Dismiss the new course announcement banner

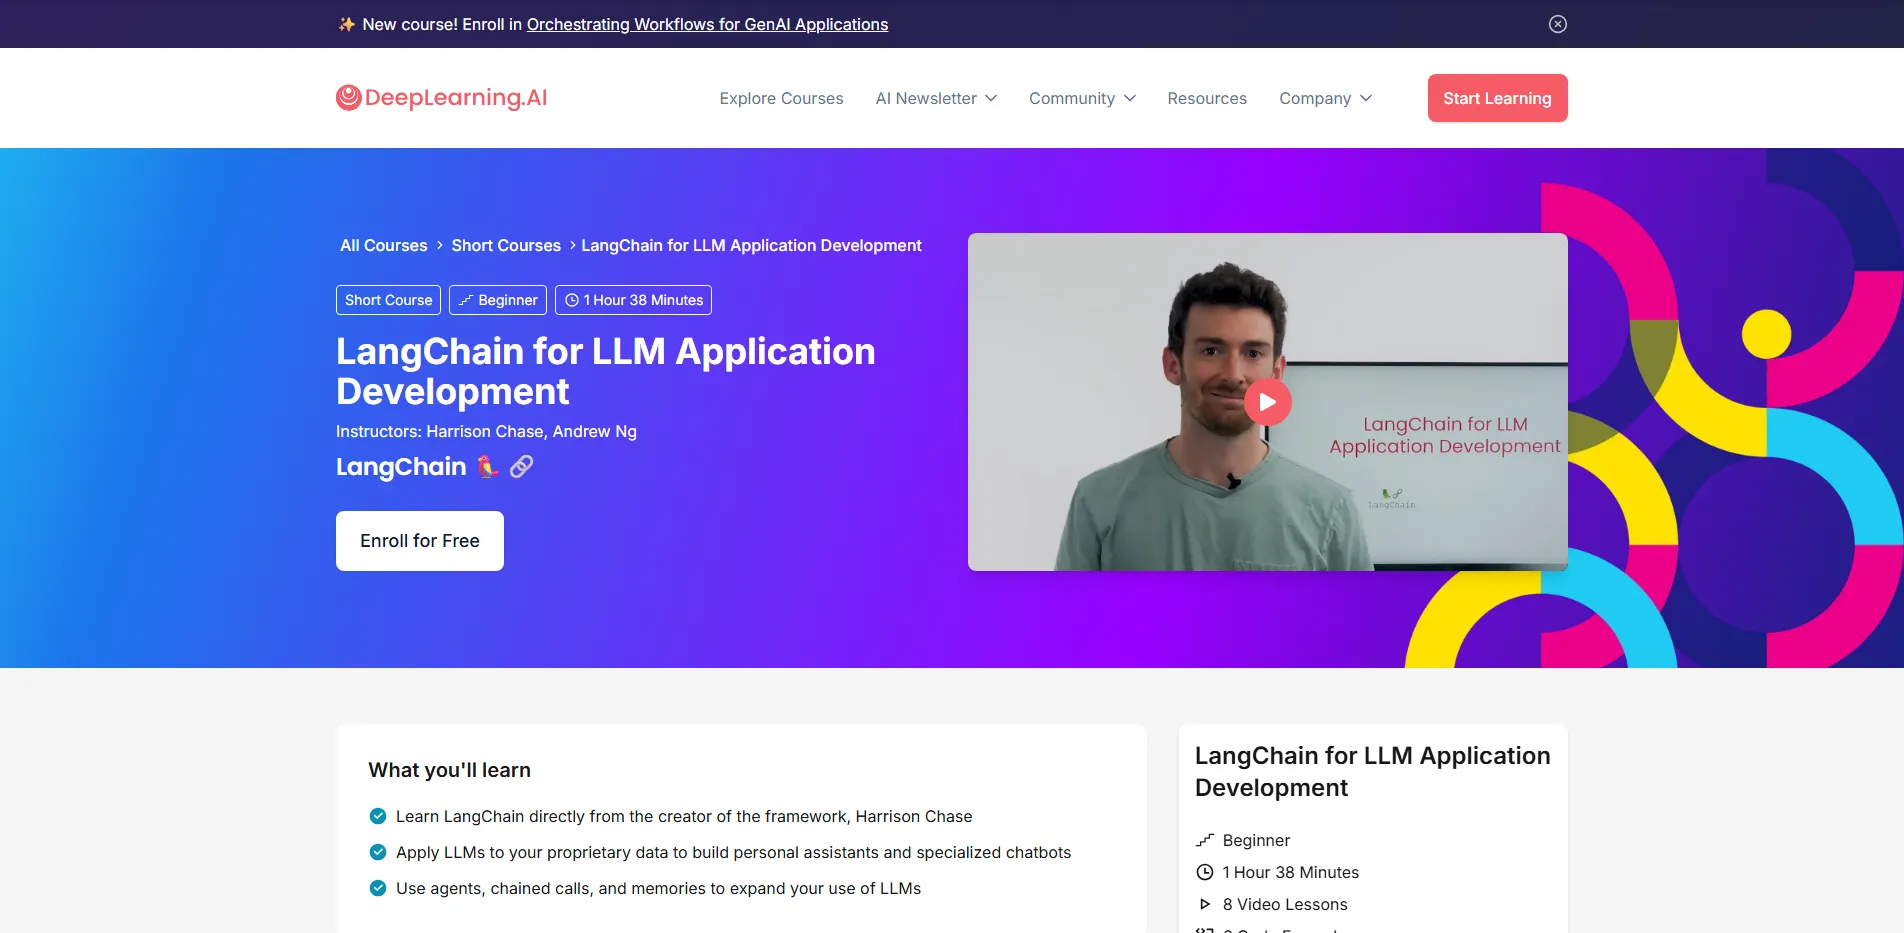1557,23
